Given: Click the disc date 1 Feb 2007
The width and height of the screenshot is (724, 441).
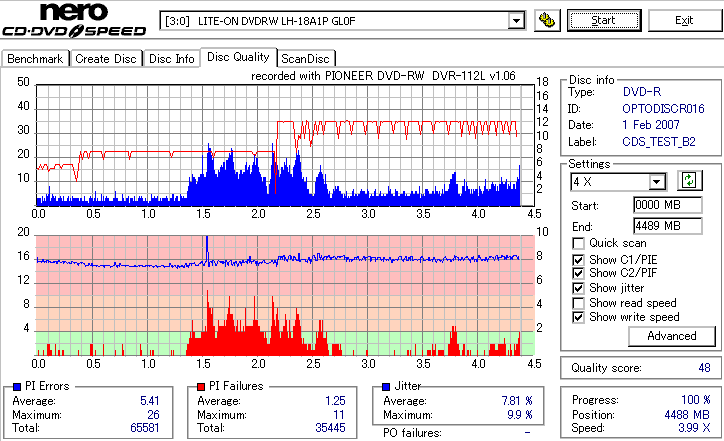Looking at the screenshot, I should tap(651, 125).
